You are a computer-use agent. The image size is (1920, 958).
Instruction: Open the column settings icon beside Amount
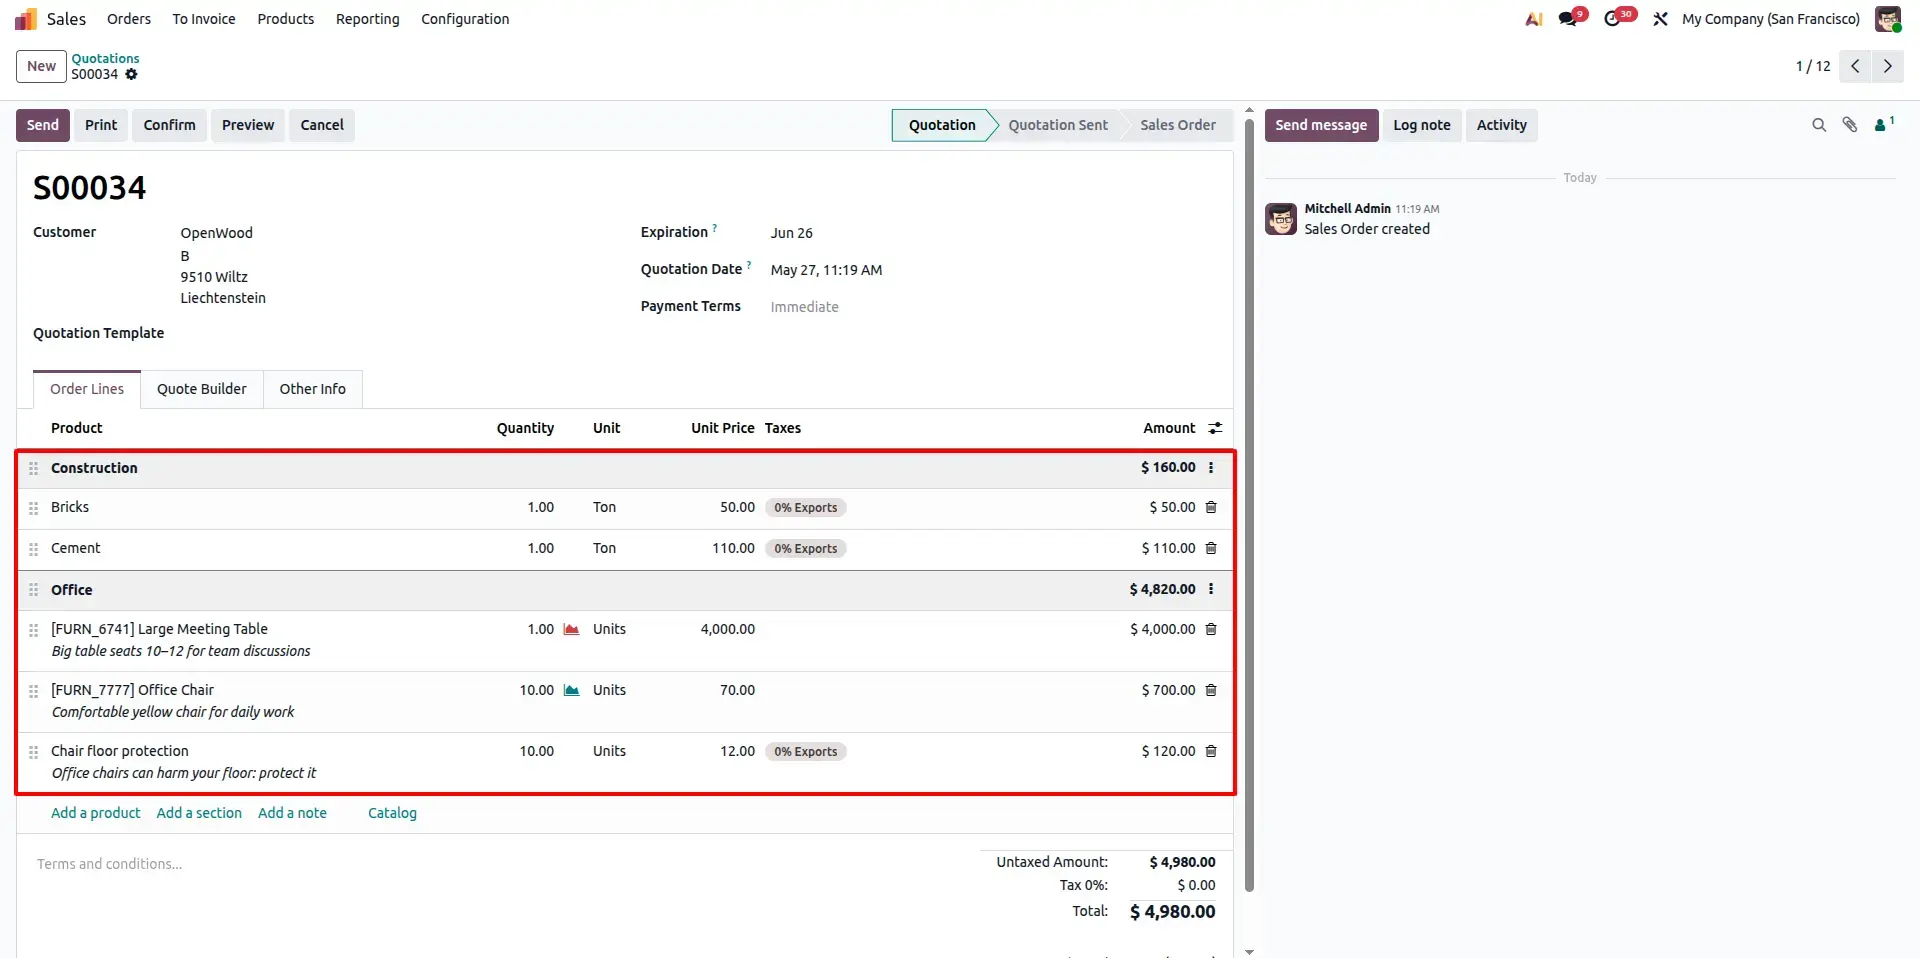(x=1215, y=428)
